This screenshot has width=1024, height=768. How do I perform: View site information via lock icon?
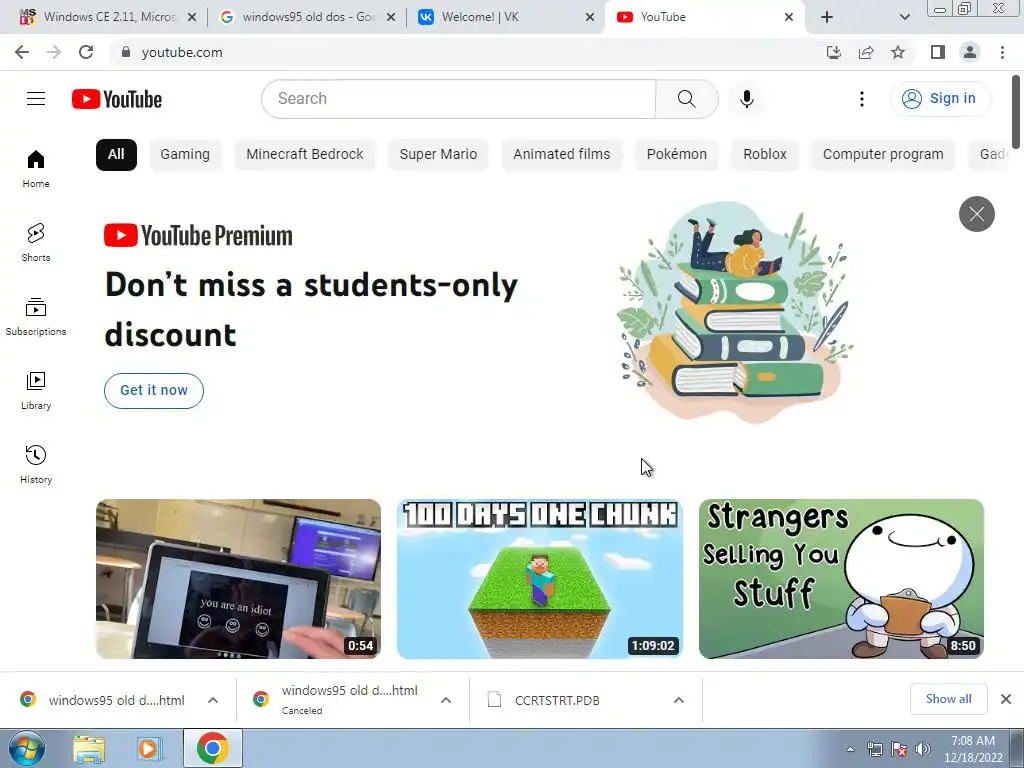click(126, 52)
